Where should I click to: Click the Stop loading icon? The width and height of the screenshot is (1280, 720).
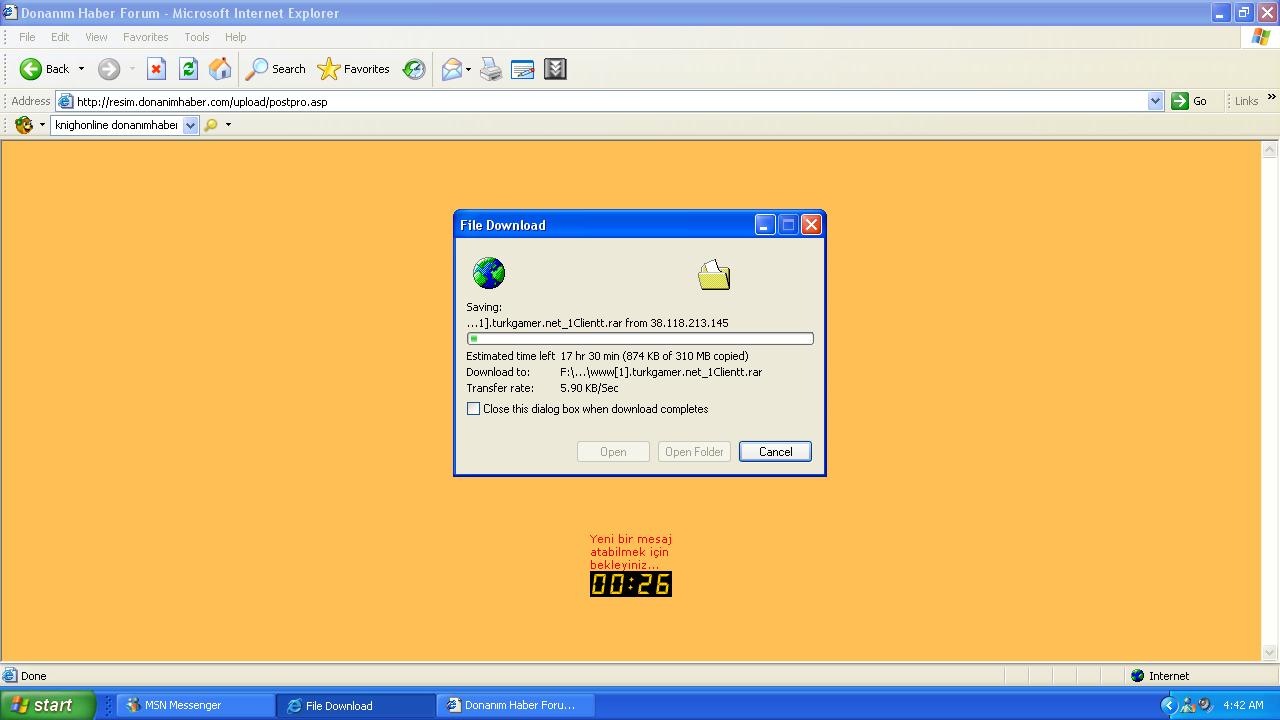(156, 69)
